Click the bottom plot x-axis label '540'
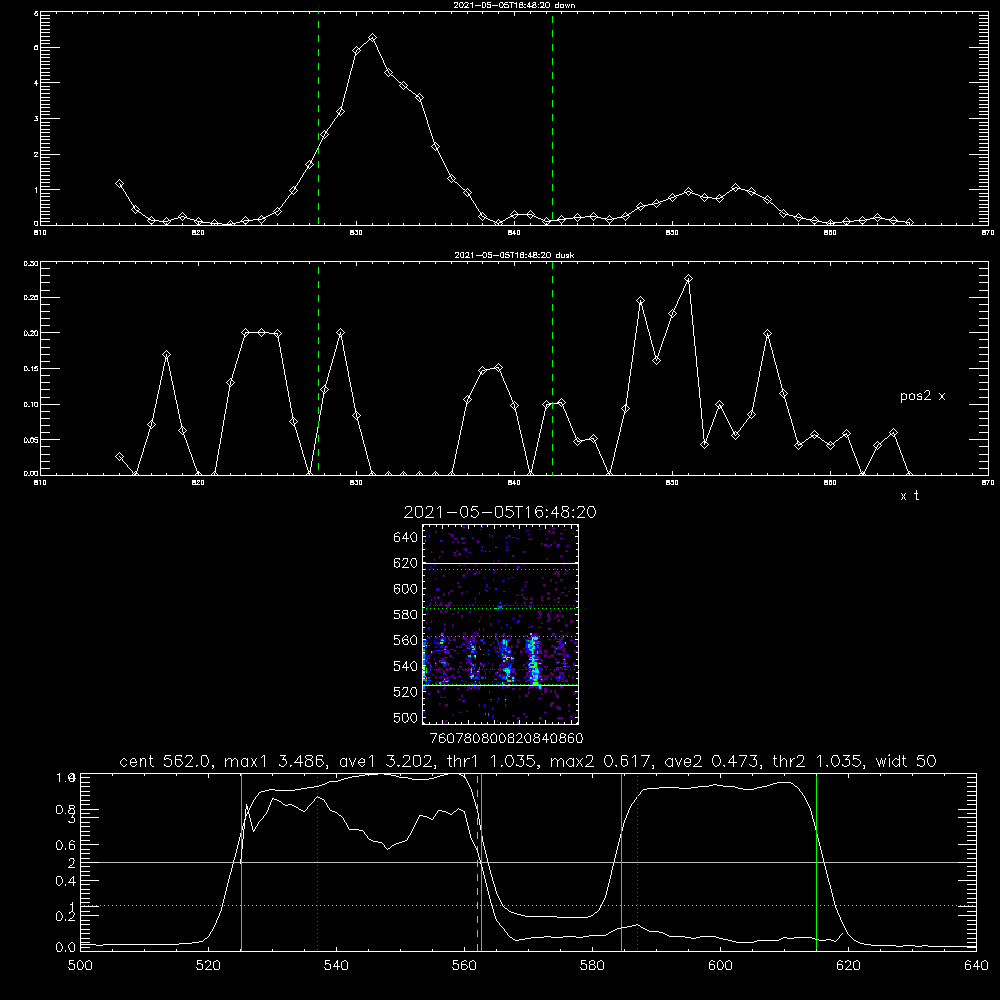 [336, 966]
